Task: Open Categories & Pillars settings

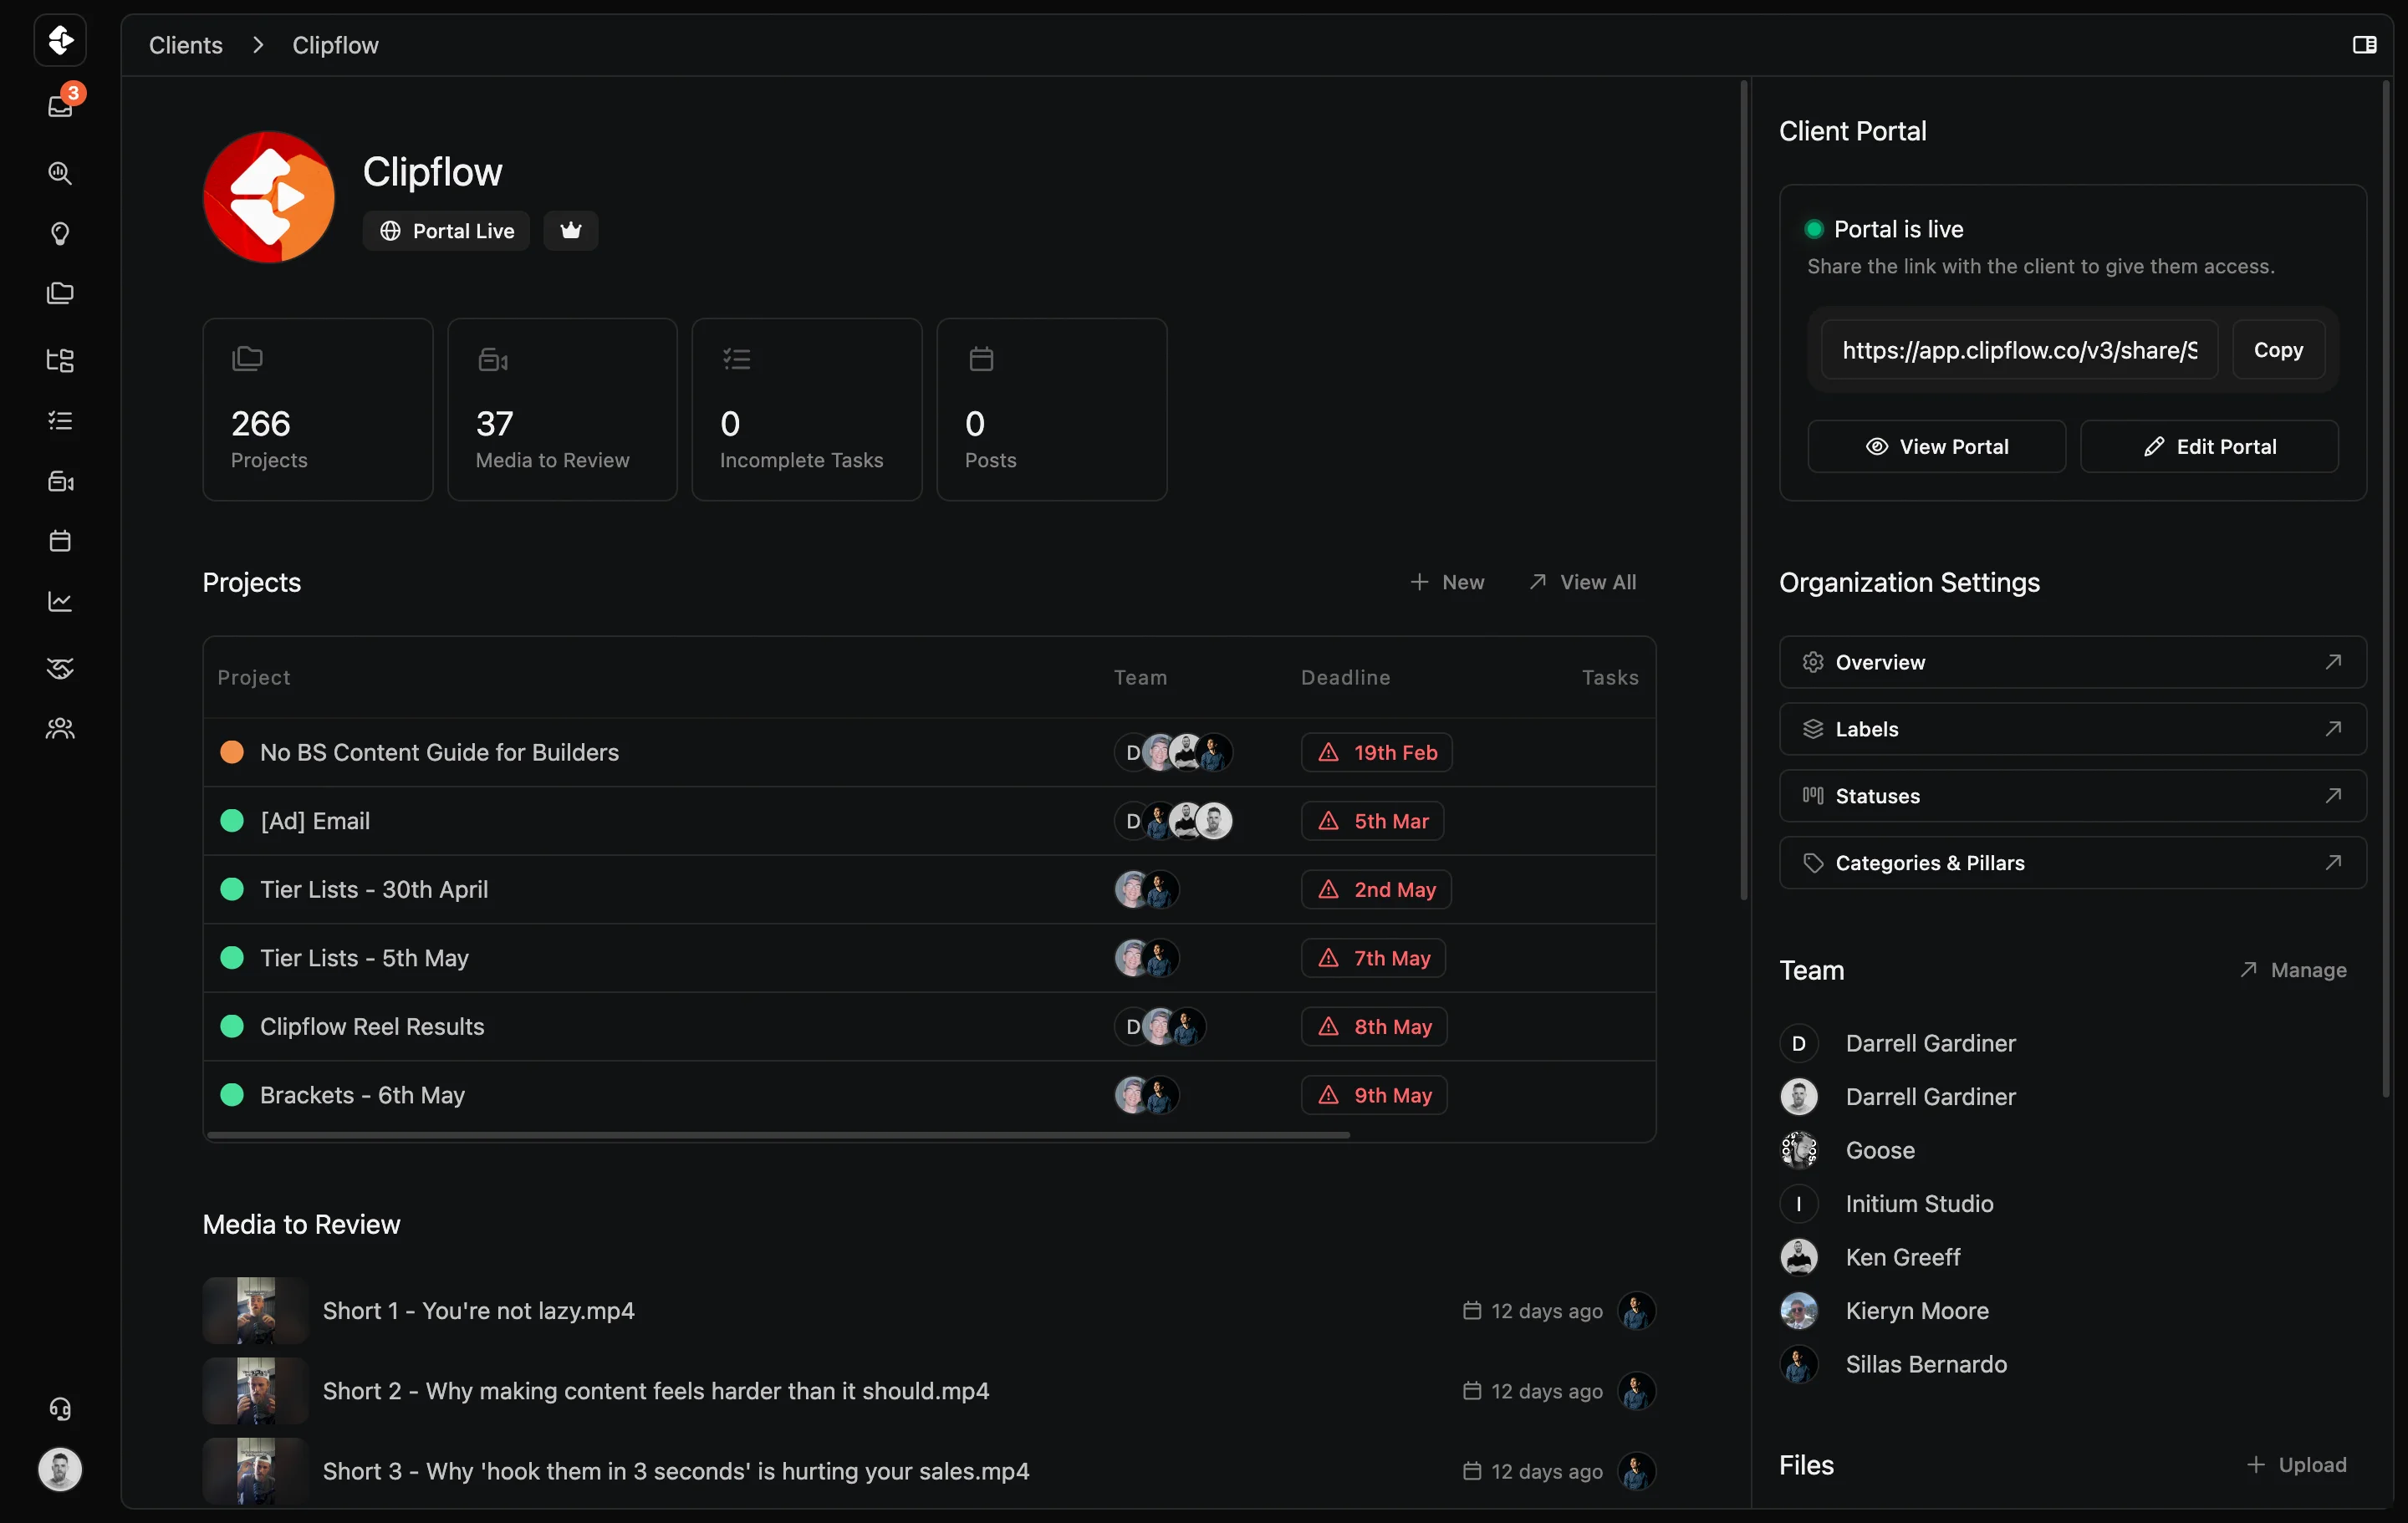Action: tap(2072, 862)
